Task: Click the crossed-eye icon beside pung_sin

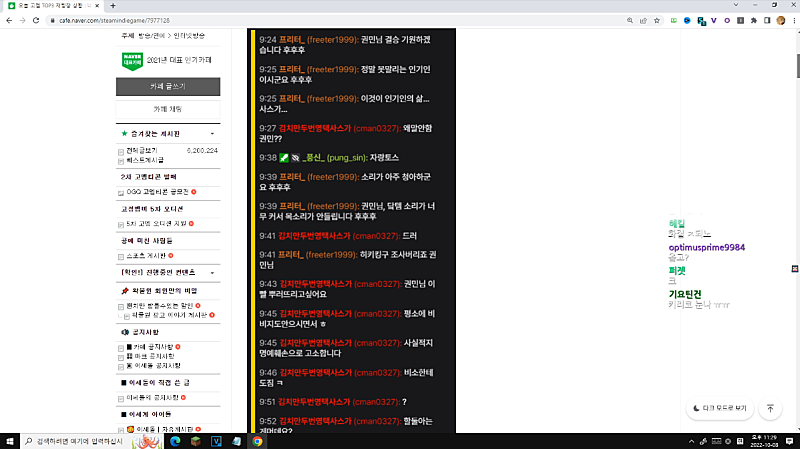Action: click(x=295, y=158)
